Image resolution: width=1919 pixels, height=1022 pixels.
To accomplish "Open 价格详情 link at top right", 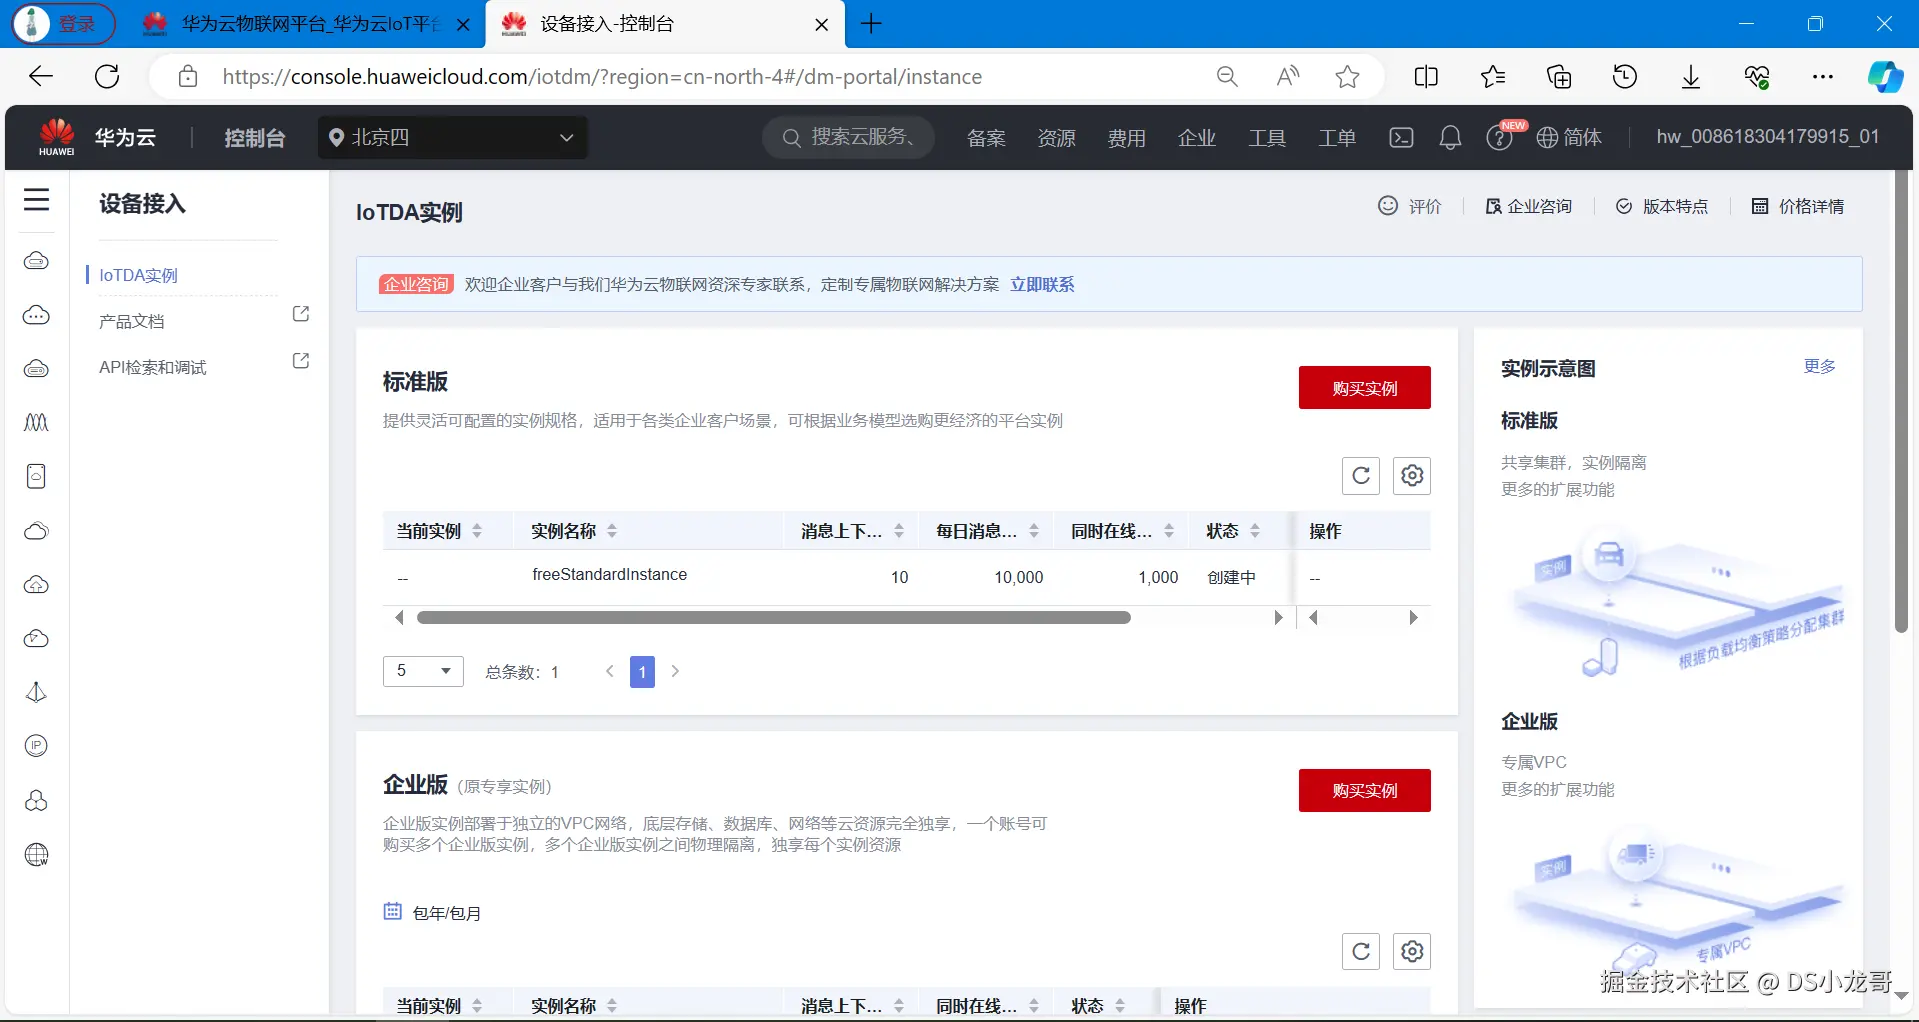I will coord(1798,206).
